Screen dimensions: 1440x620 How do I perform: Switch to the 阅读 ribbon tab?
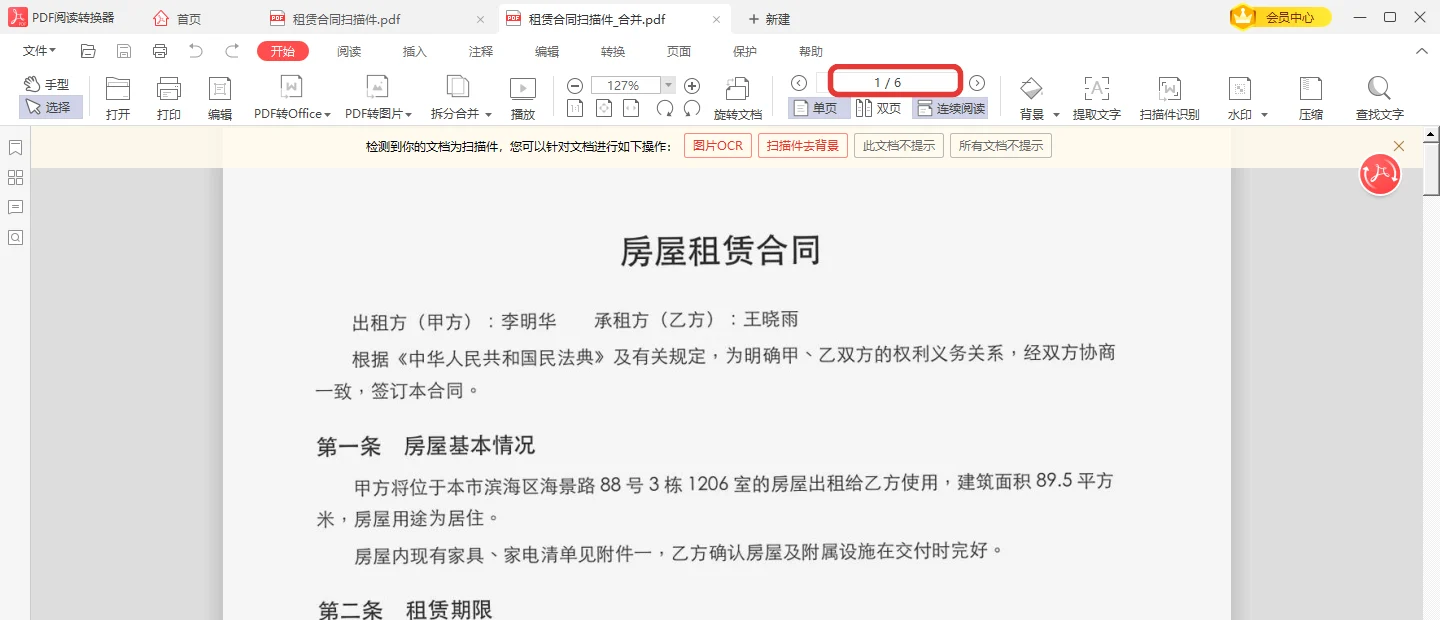click(x=349, y=52)
